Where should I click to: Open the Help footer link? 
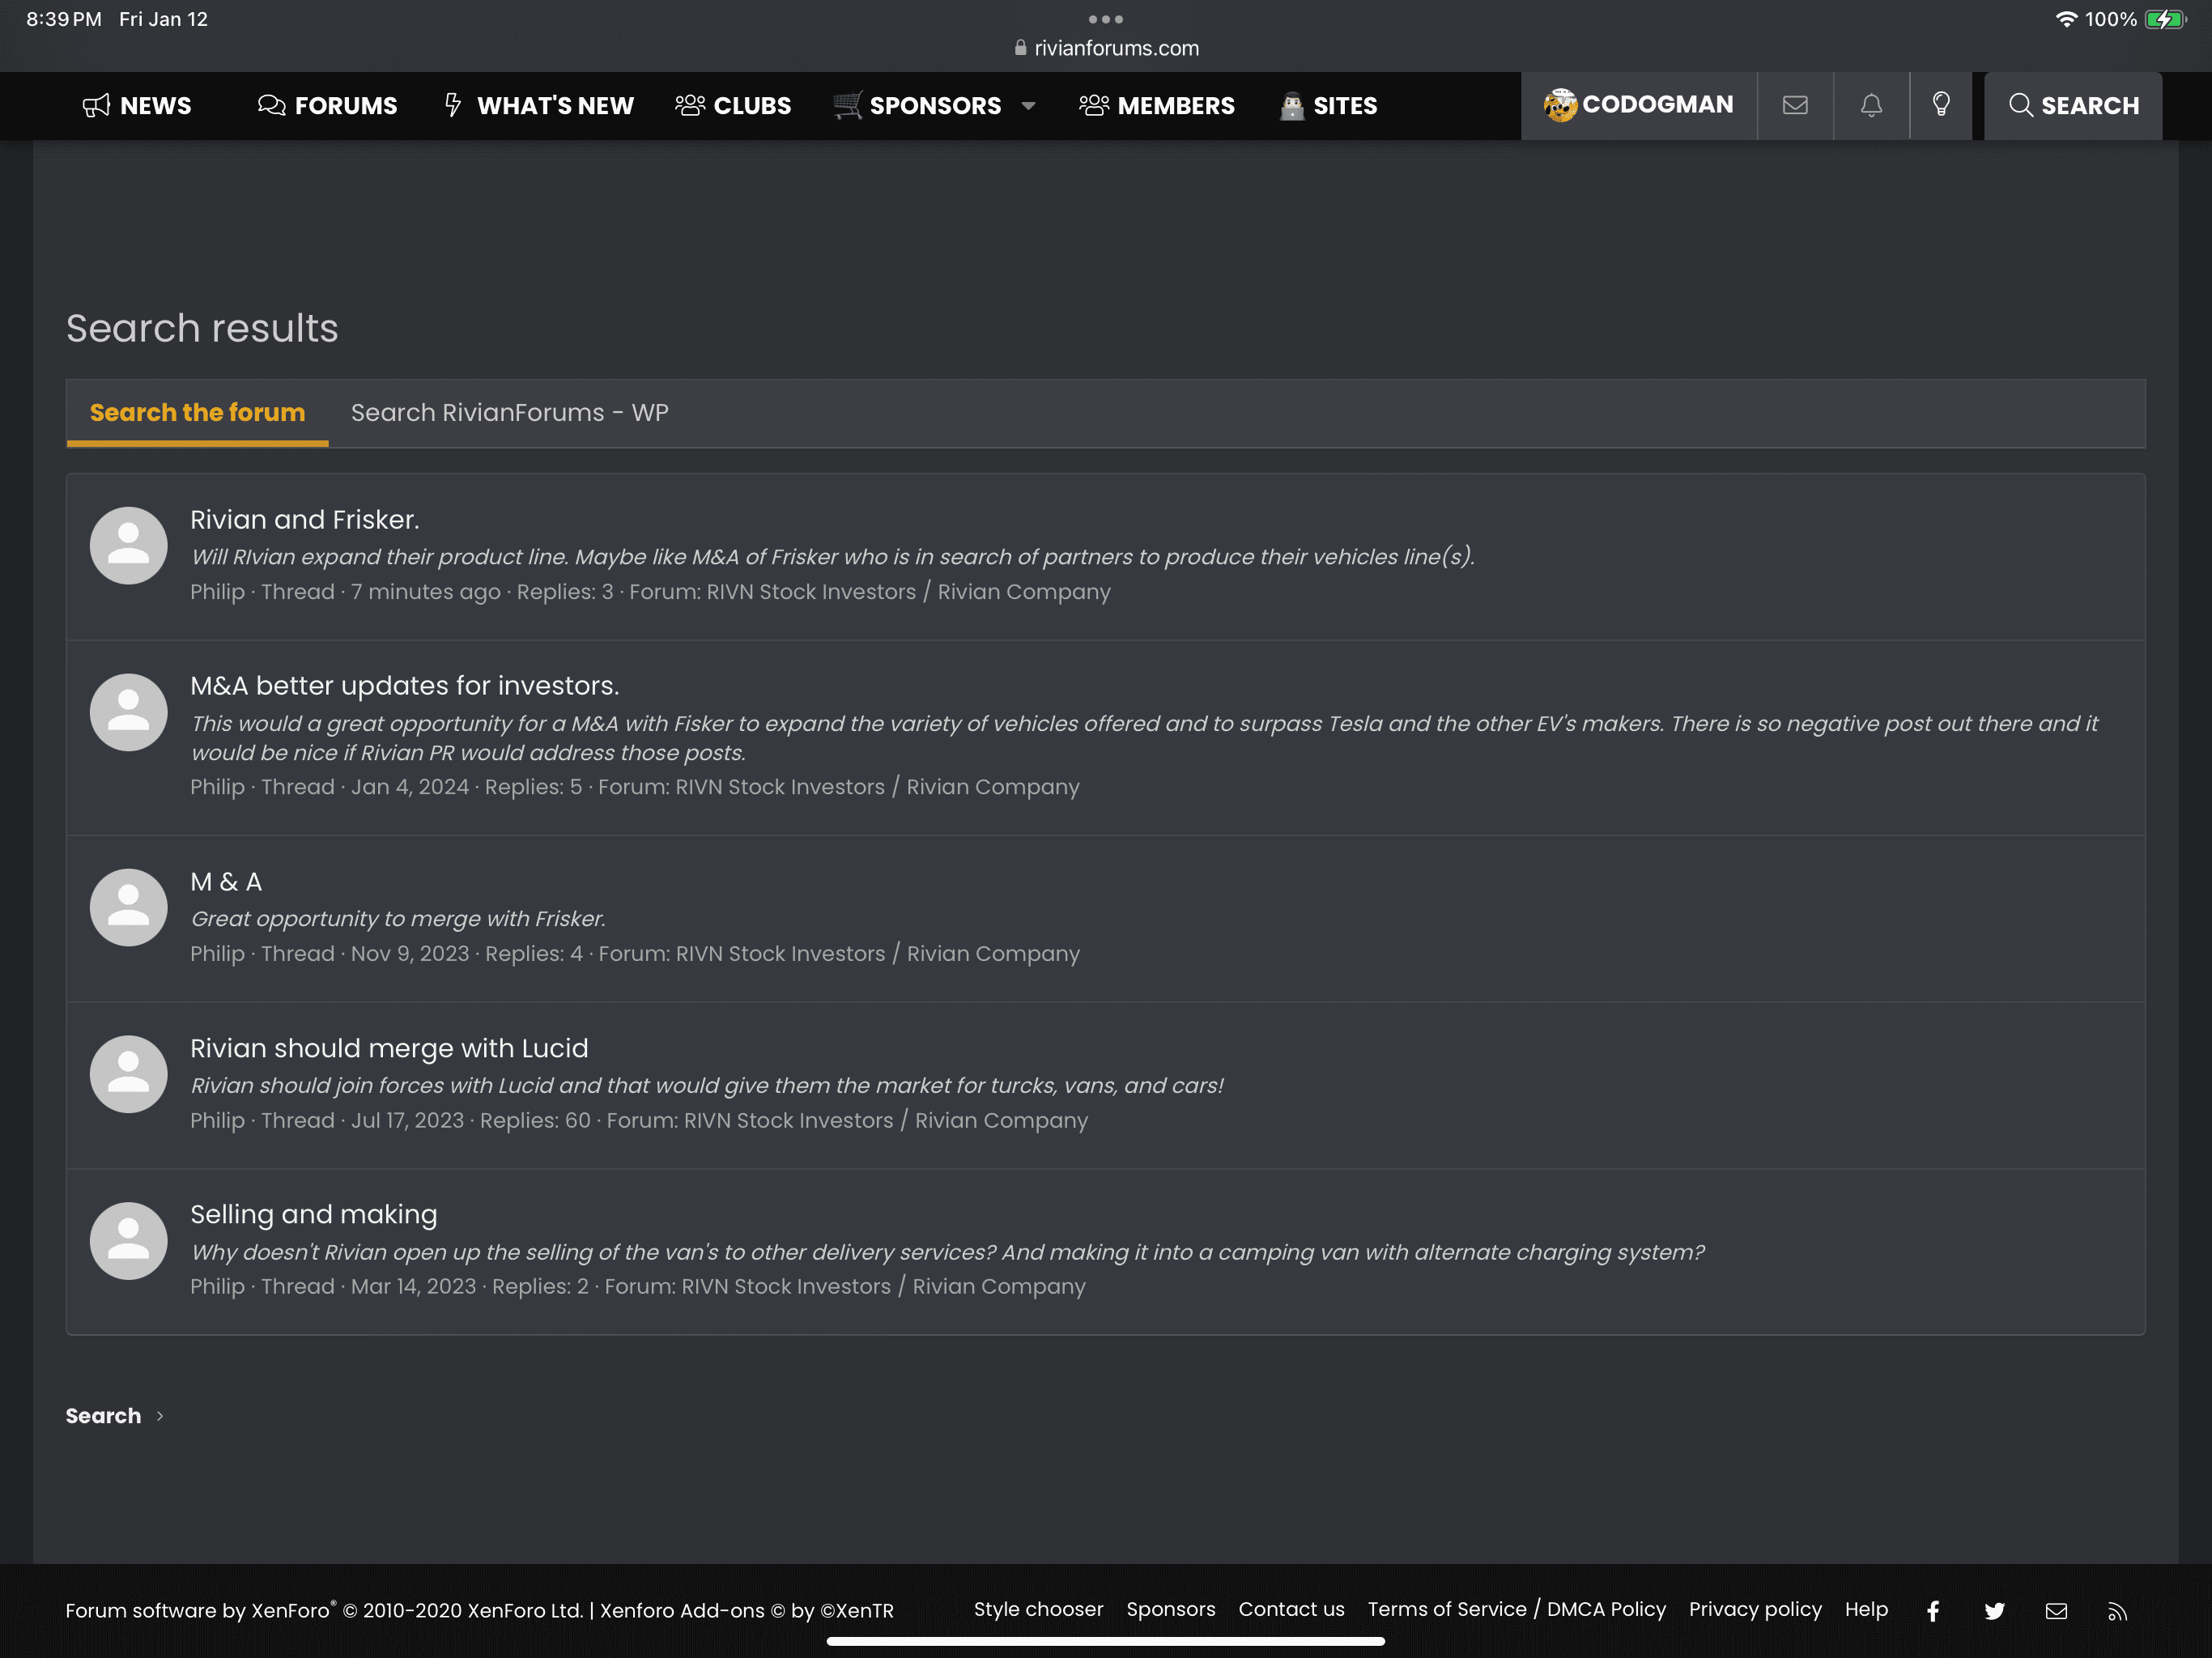1866,1609
